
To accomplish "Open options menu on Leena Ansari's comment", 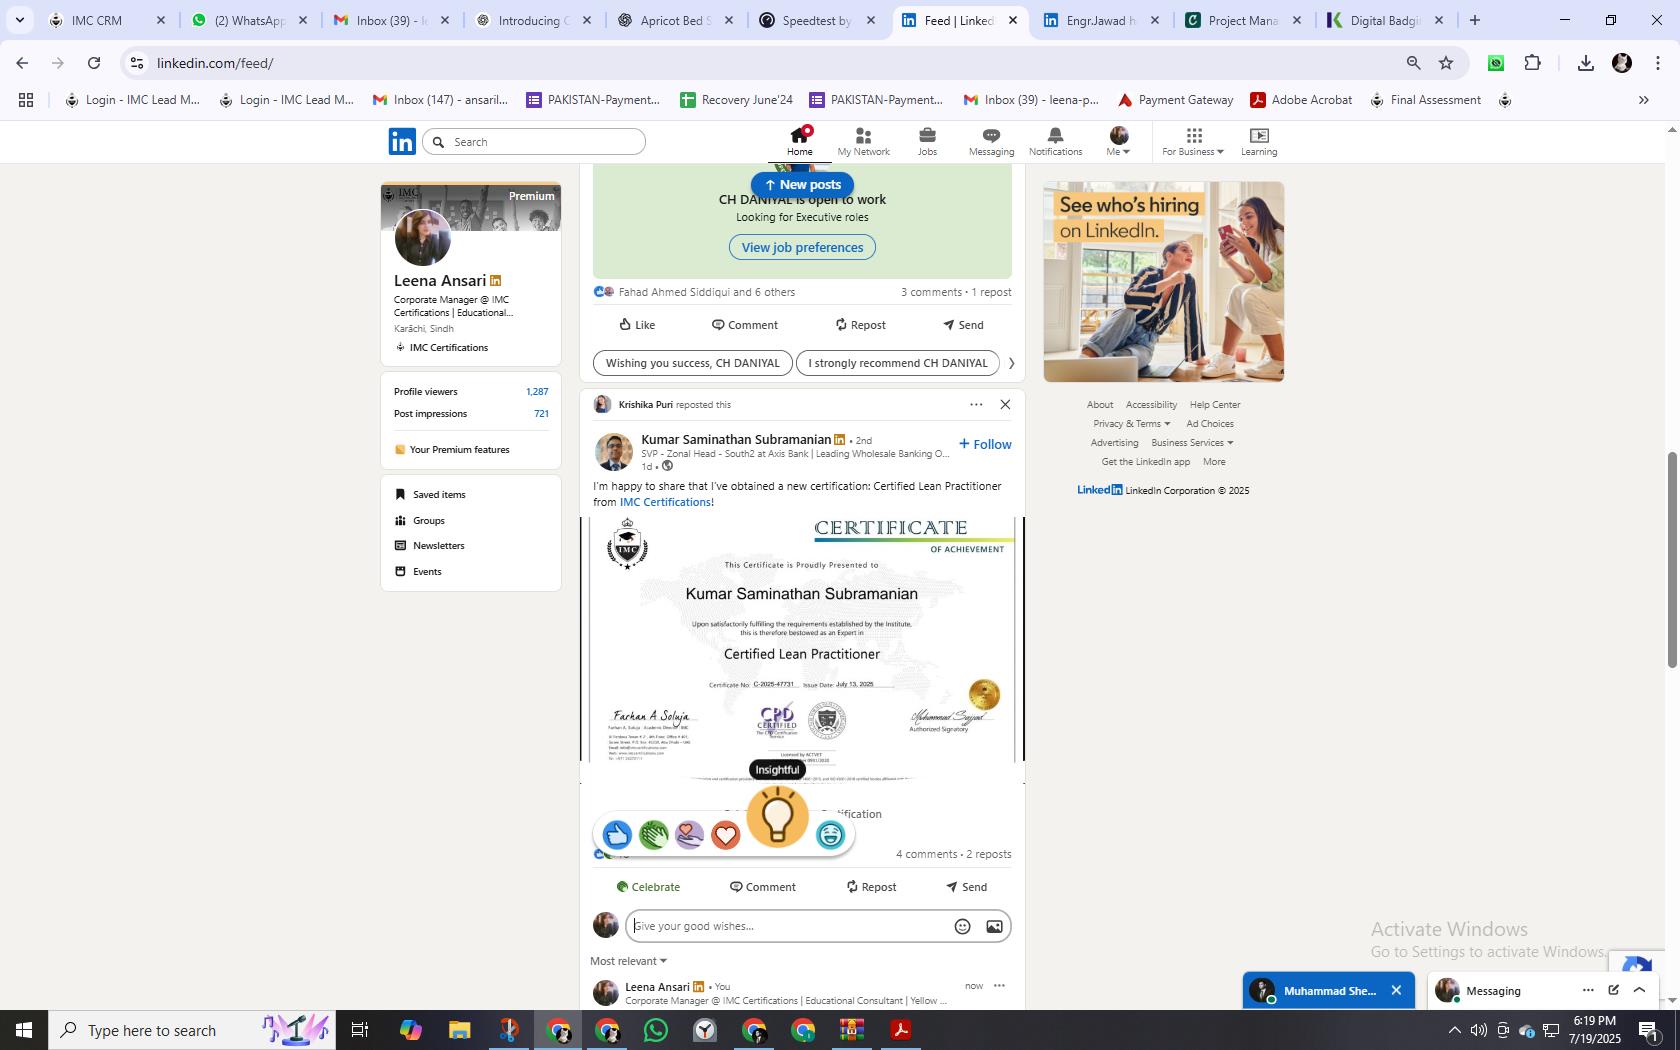I will pyautogui.click(x=999, y=986).
